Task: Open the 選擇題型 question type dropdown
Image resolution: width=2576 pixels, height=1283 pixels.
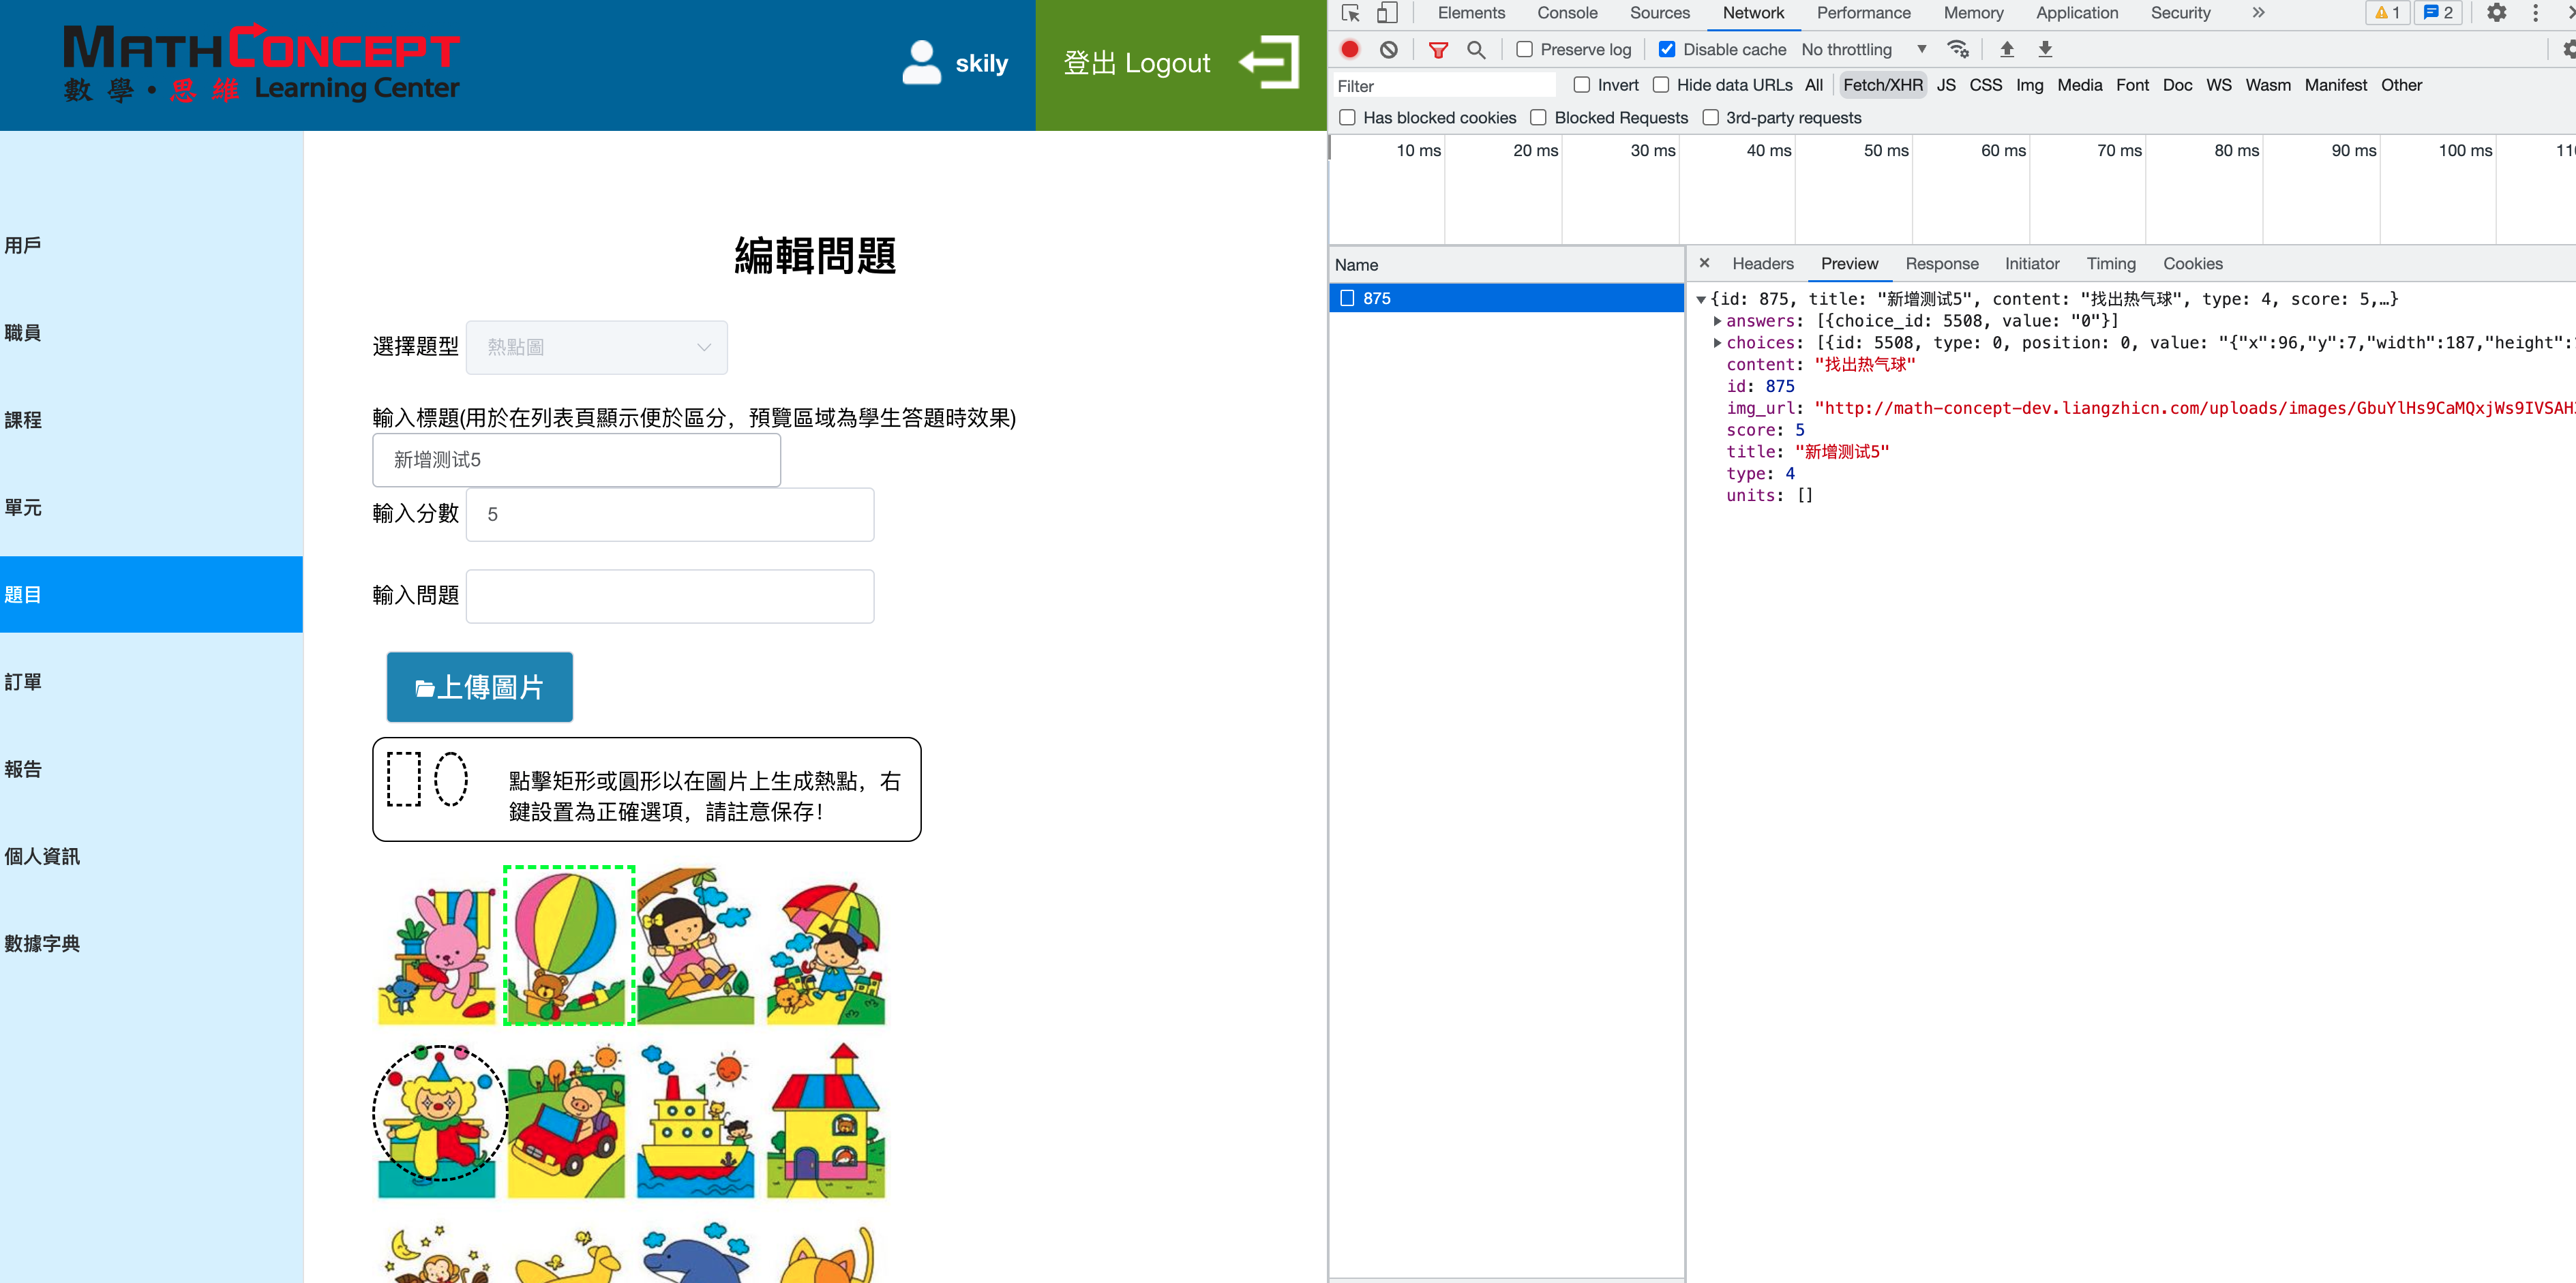Action: (x=597, y=347)
